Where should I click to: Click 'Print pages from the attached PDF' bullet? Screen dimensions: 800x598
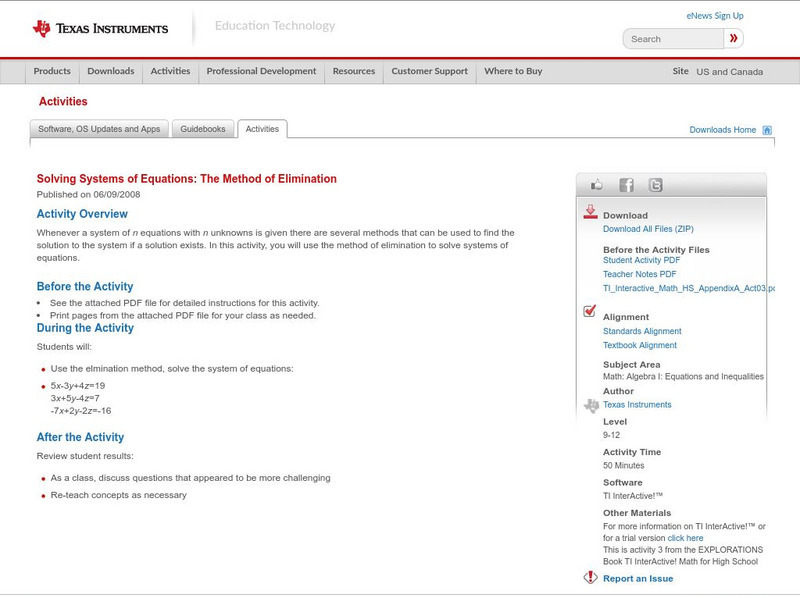point(183,316)
